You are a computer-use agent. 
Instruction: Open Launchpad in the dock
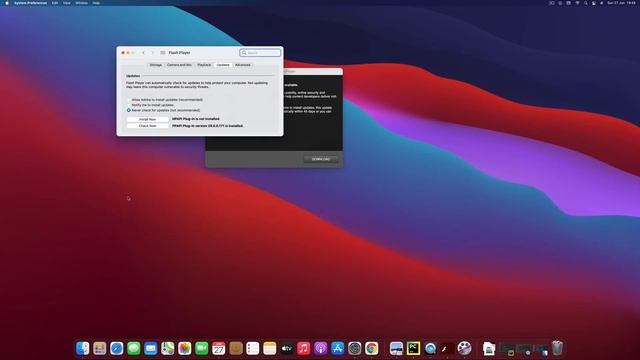100,348
